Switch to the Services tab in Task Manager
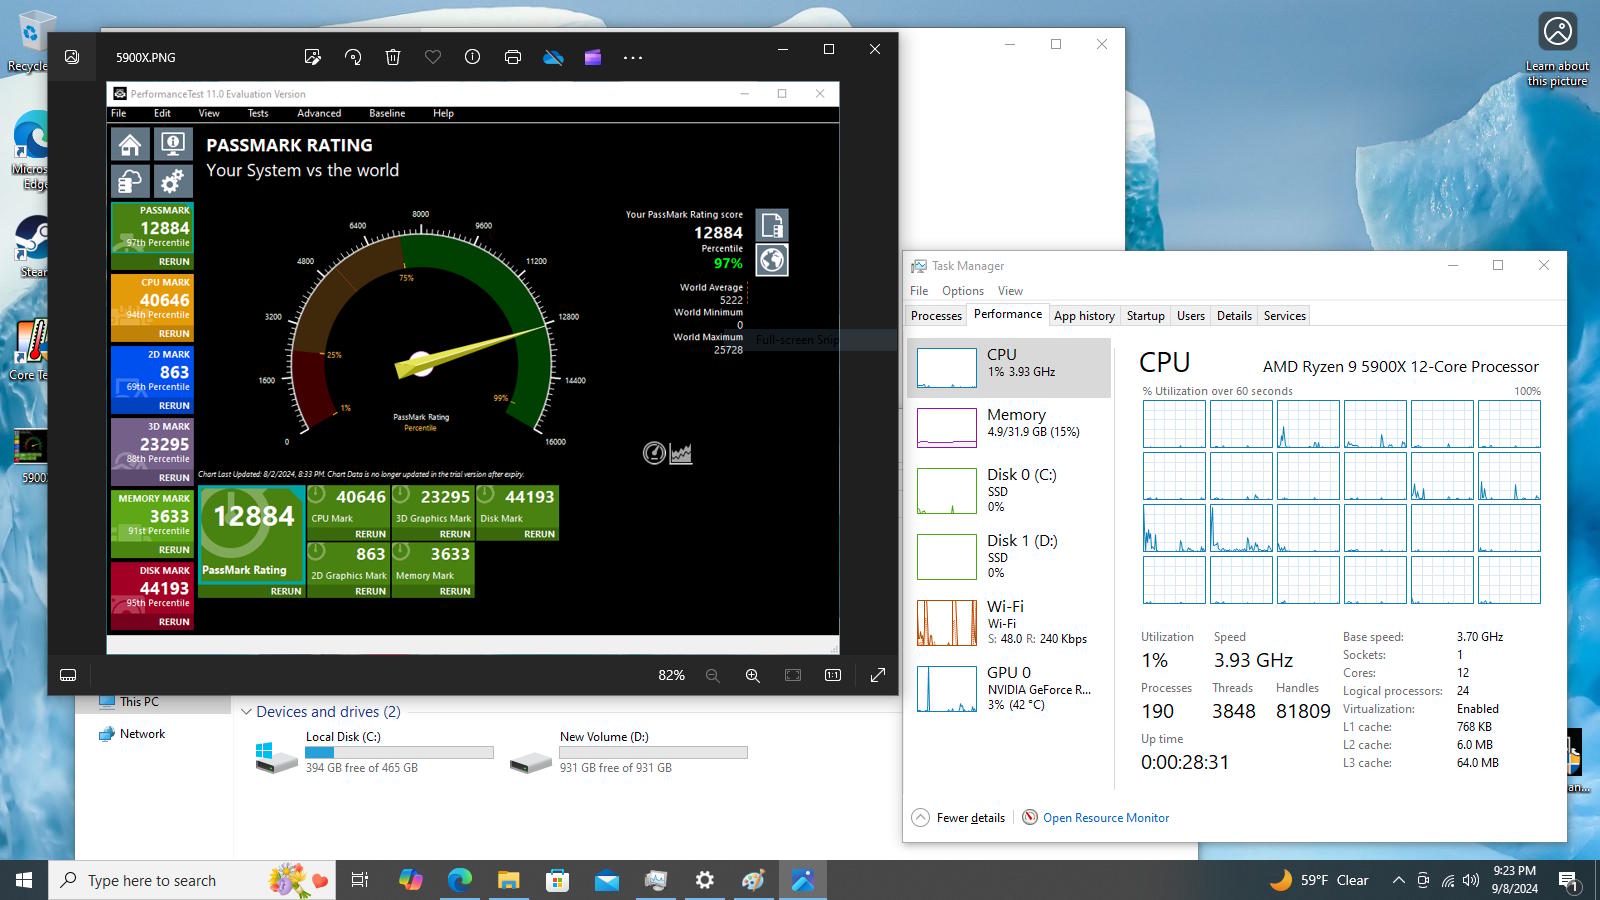The image size is (1600, 900). (x=1285, y=315)
